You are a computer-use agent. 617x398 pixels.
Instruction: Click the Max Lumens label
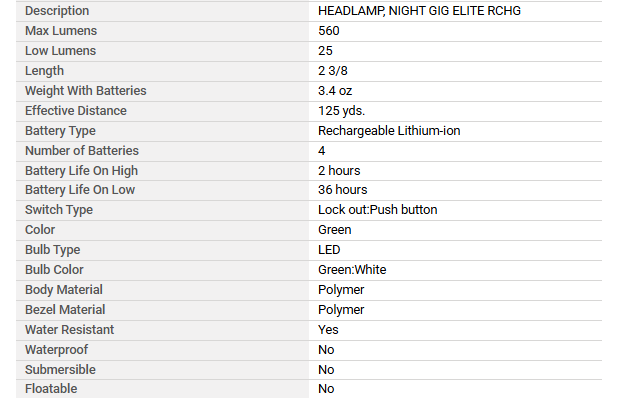pos(61,31)
